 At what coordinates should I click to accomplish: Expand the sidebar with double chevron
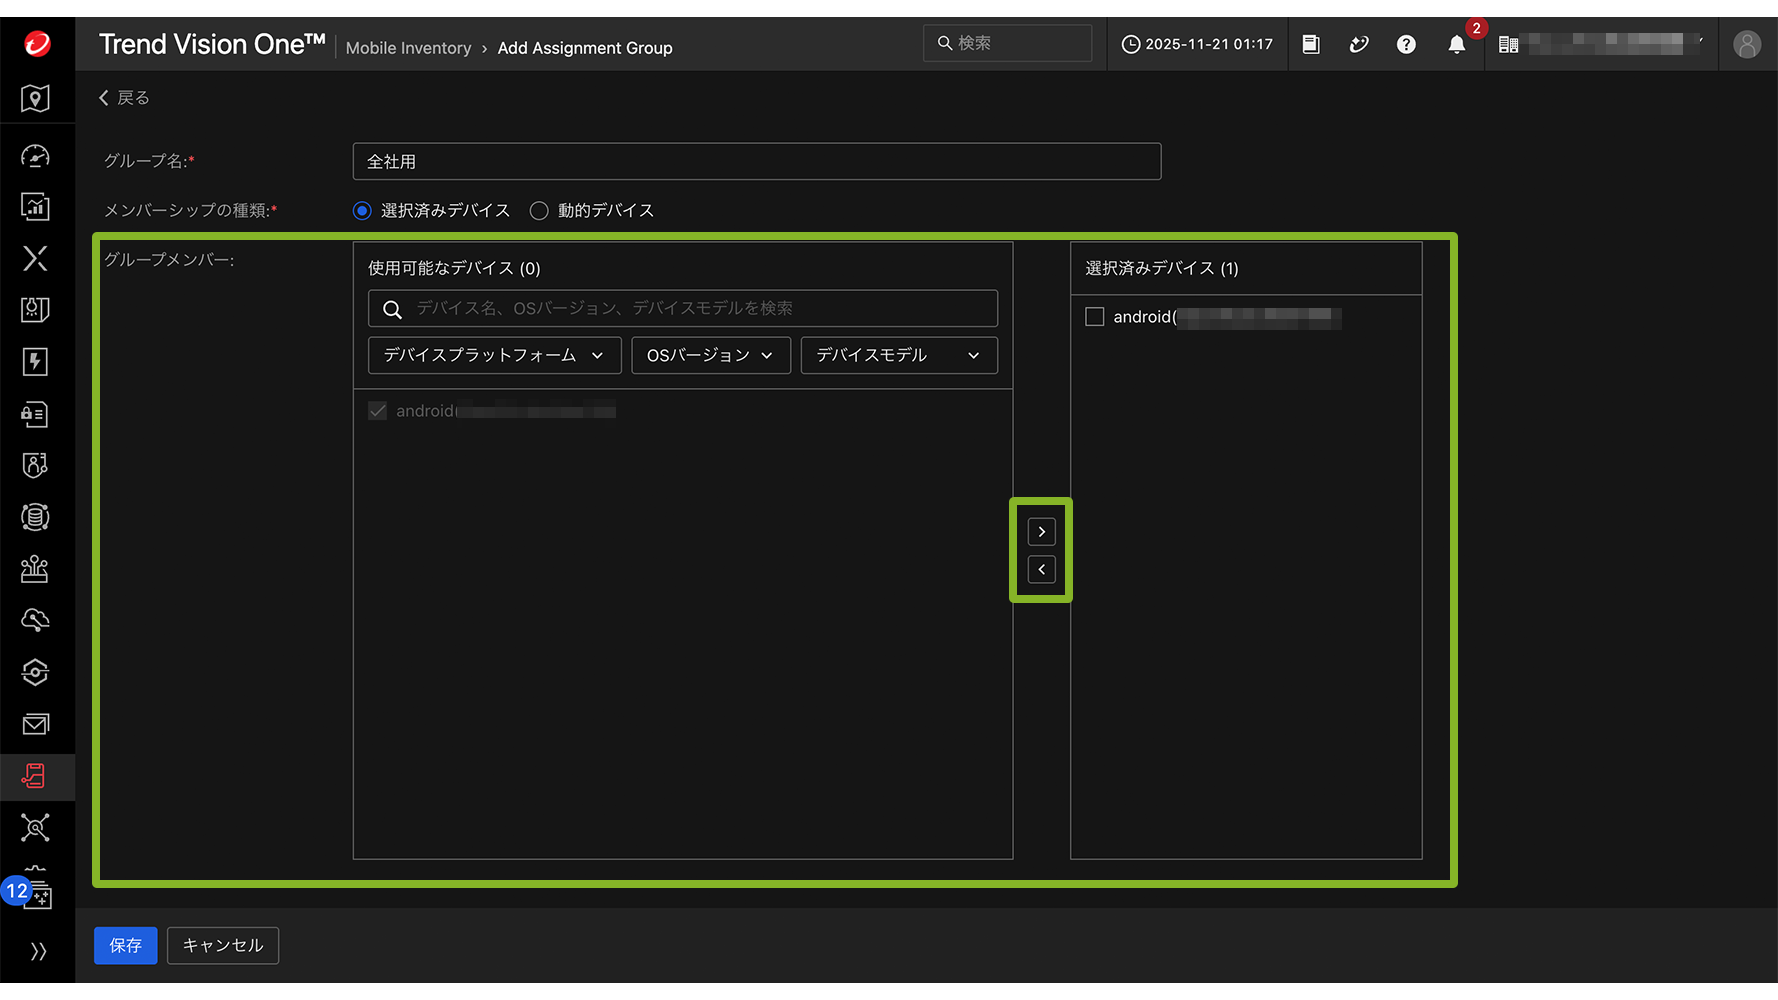click(x=38, y=951)
